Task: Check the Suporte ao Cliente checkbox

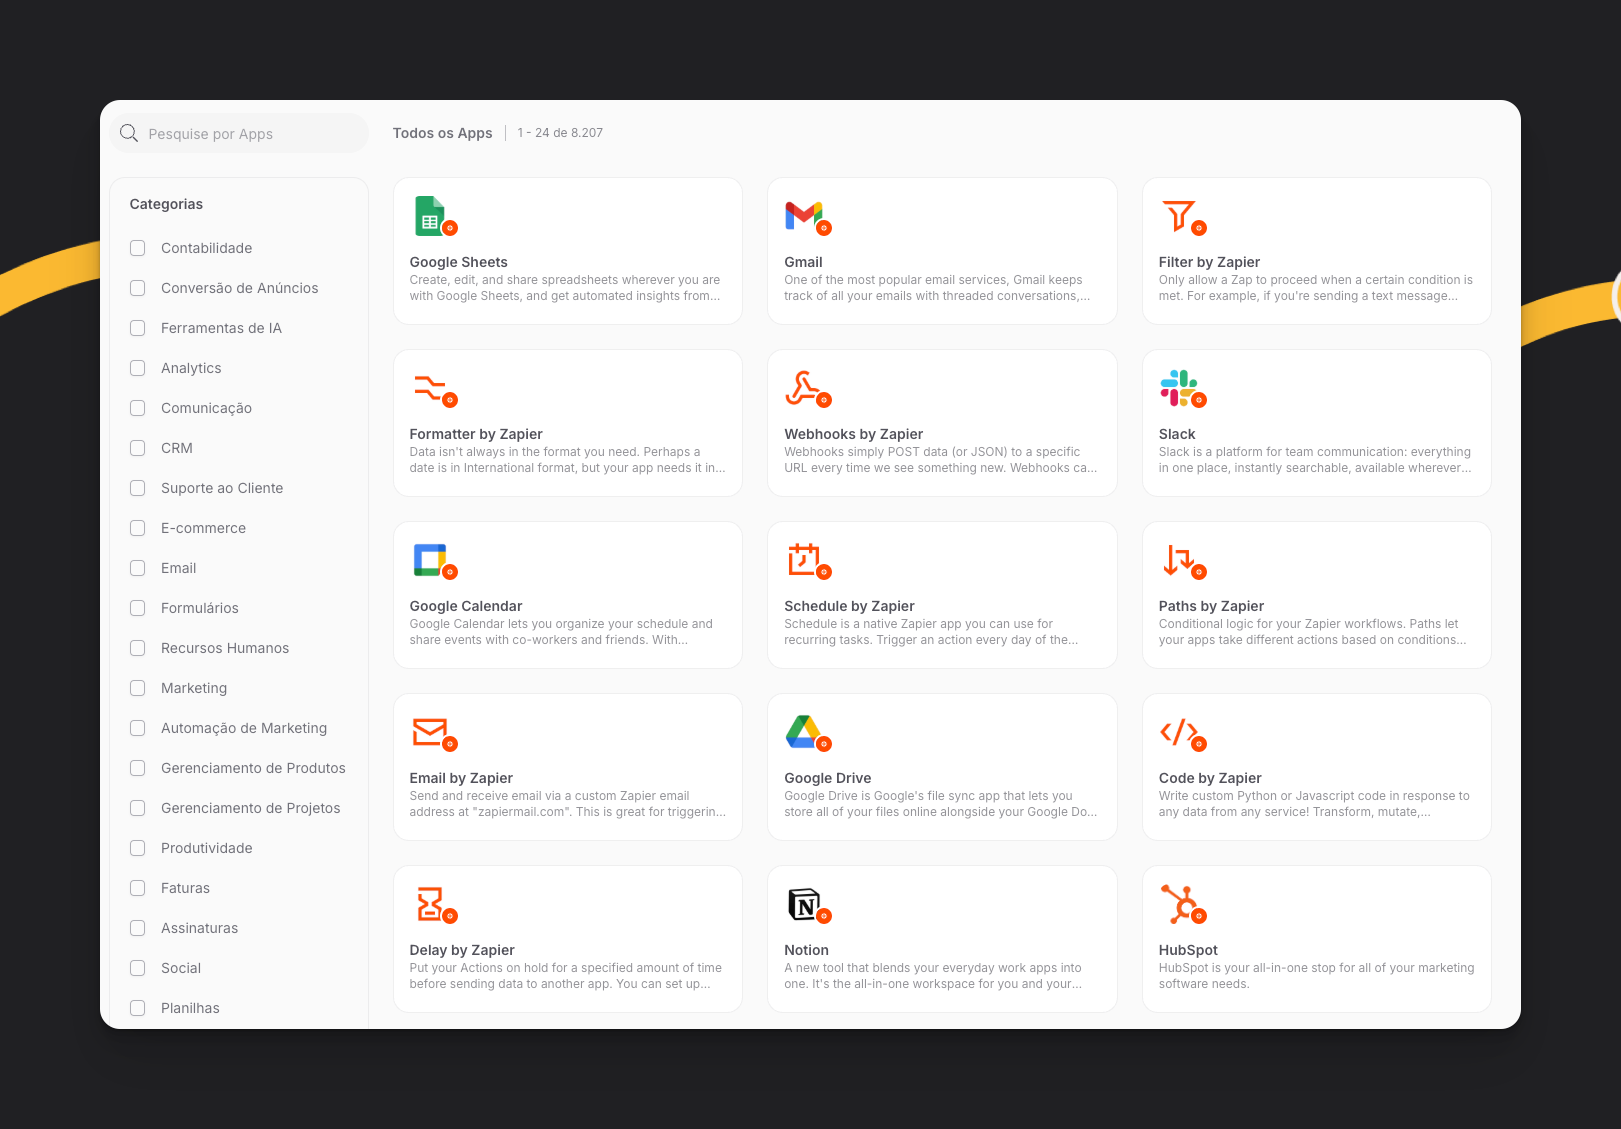Action: coord(138,488)
